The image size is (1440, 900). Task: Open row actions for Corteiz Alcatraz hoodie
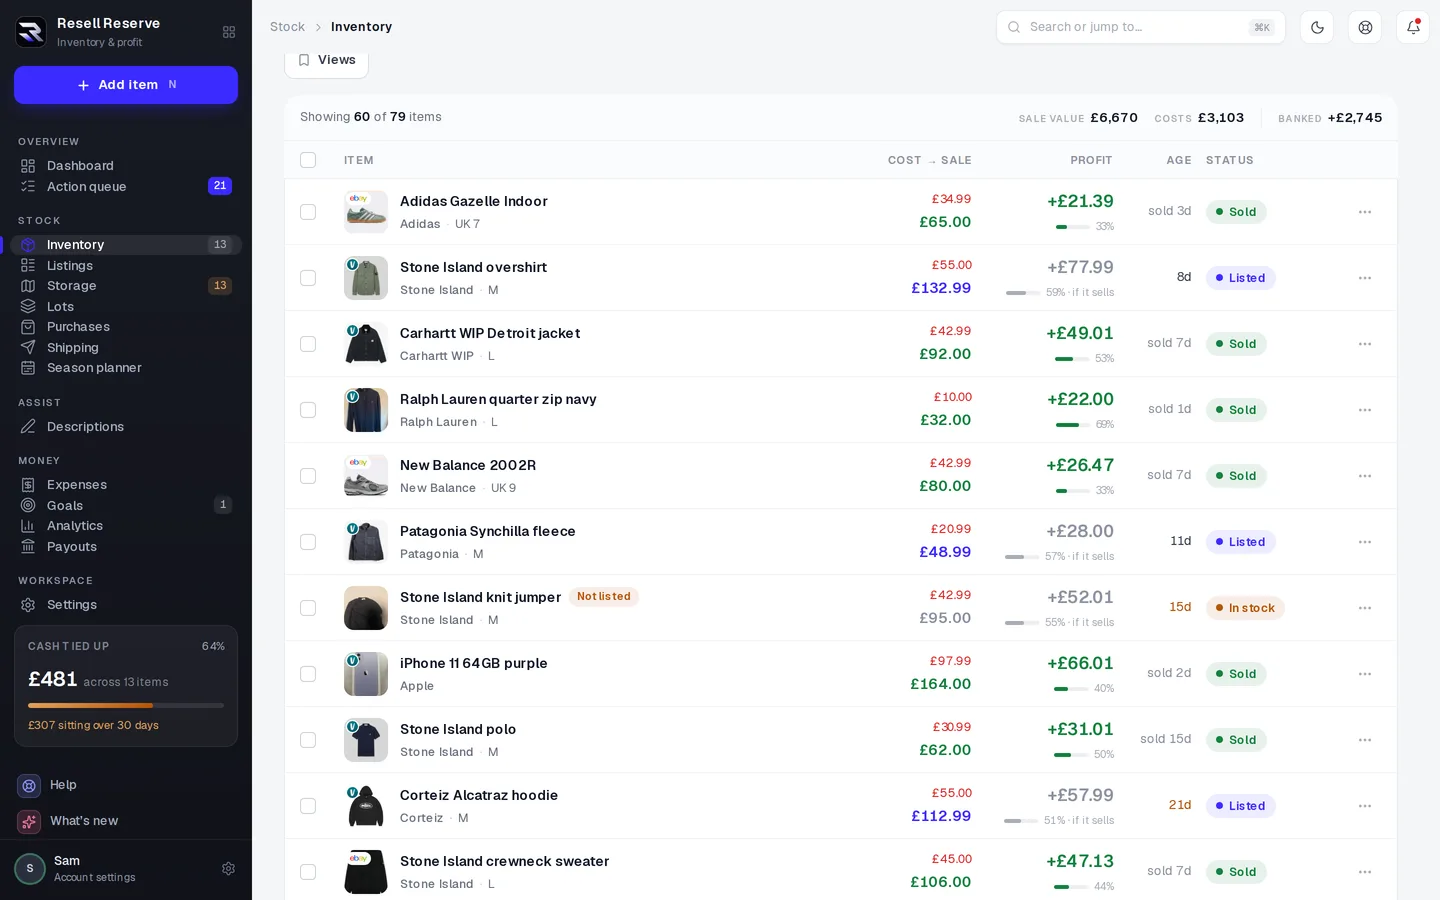[x=1365, y=806]
